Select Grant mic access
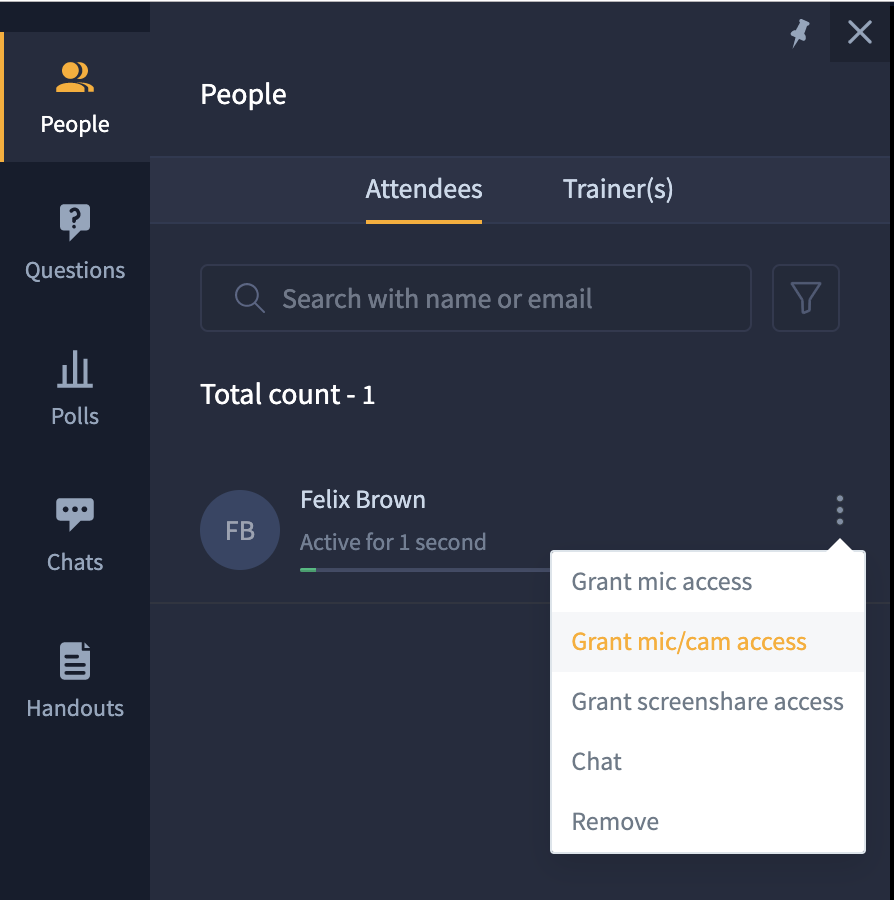The width and height of the screenshot is (894, 900). pyautogui.click(x=708, y=582)
